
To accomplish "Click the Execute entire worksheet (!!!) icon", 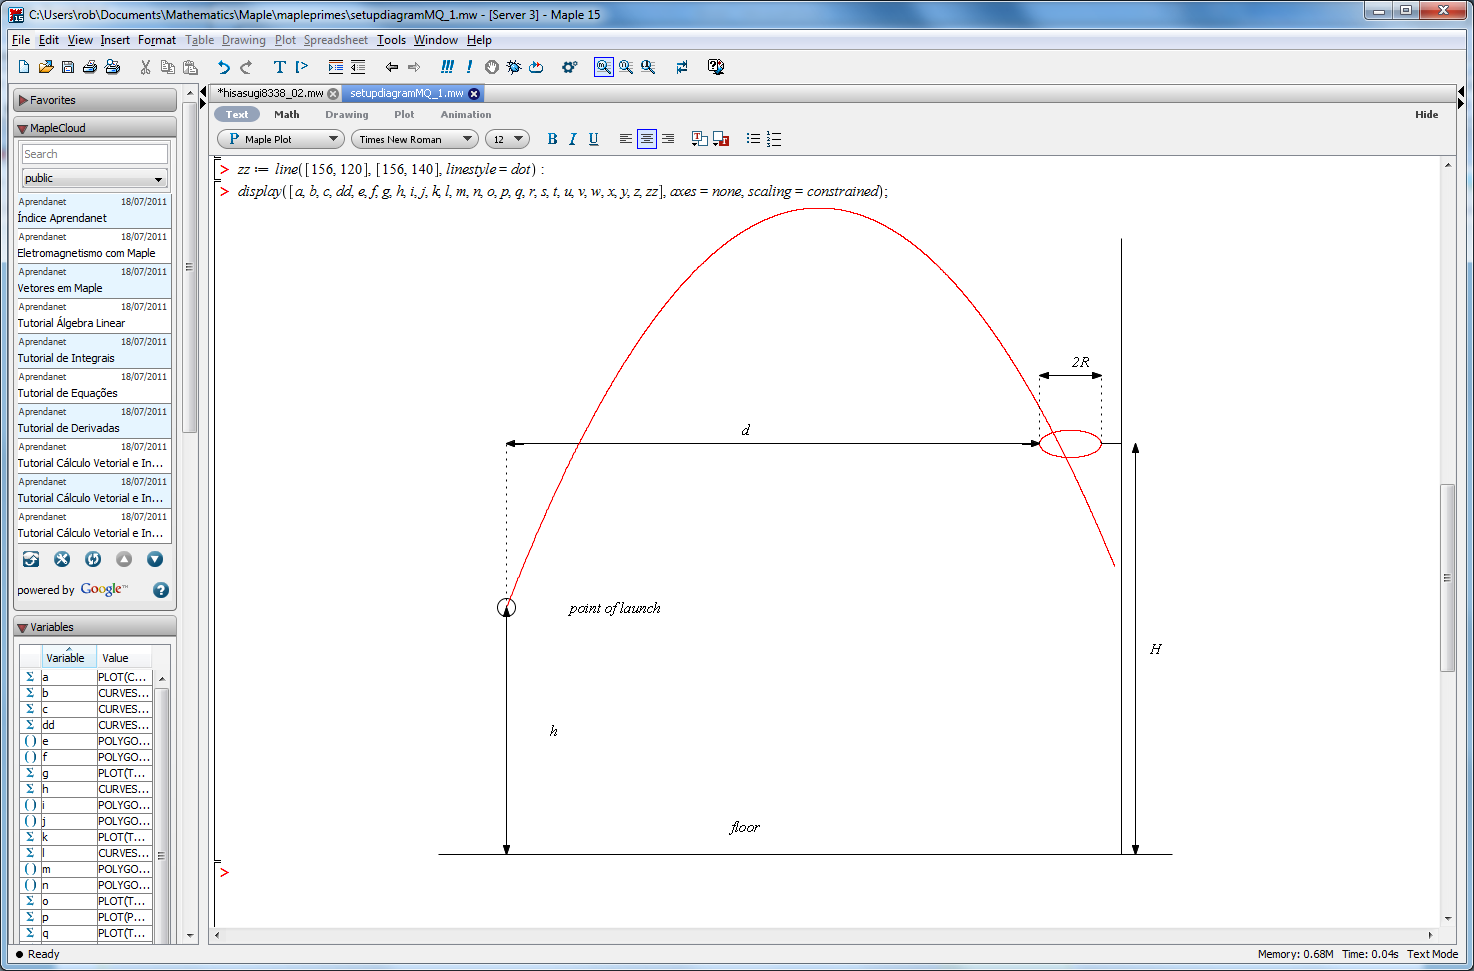I will coord(447,67).
